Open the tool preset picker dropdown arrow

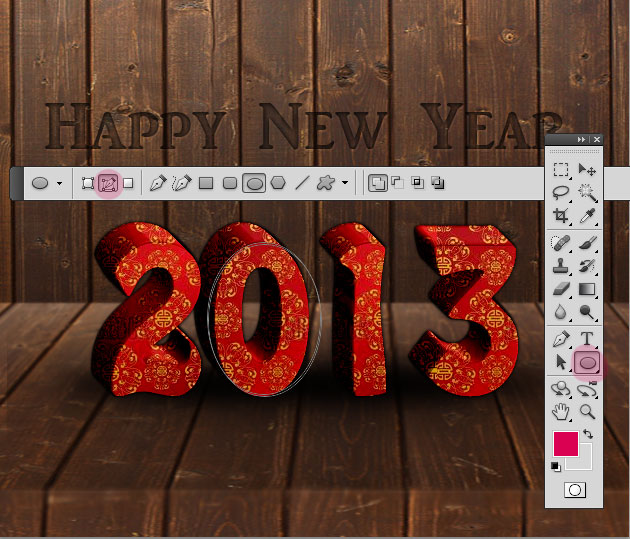click(60, 184)
